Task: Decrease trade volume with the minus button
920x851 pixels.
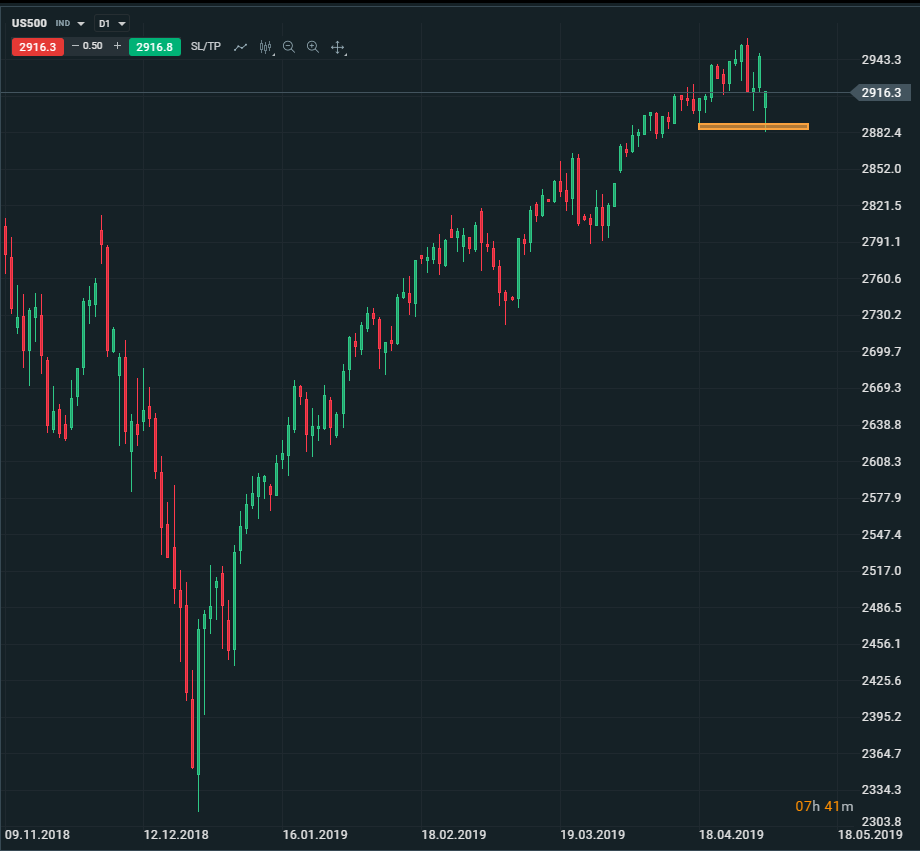Action: [x=75, y=46]
